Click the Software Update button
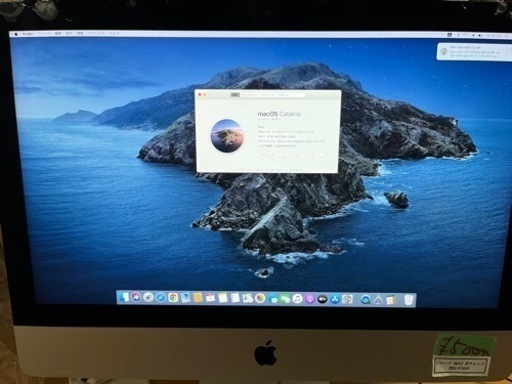512x384 pixels. [x=304, y=155]
